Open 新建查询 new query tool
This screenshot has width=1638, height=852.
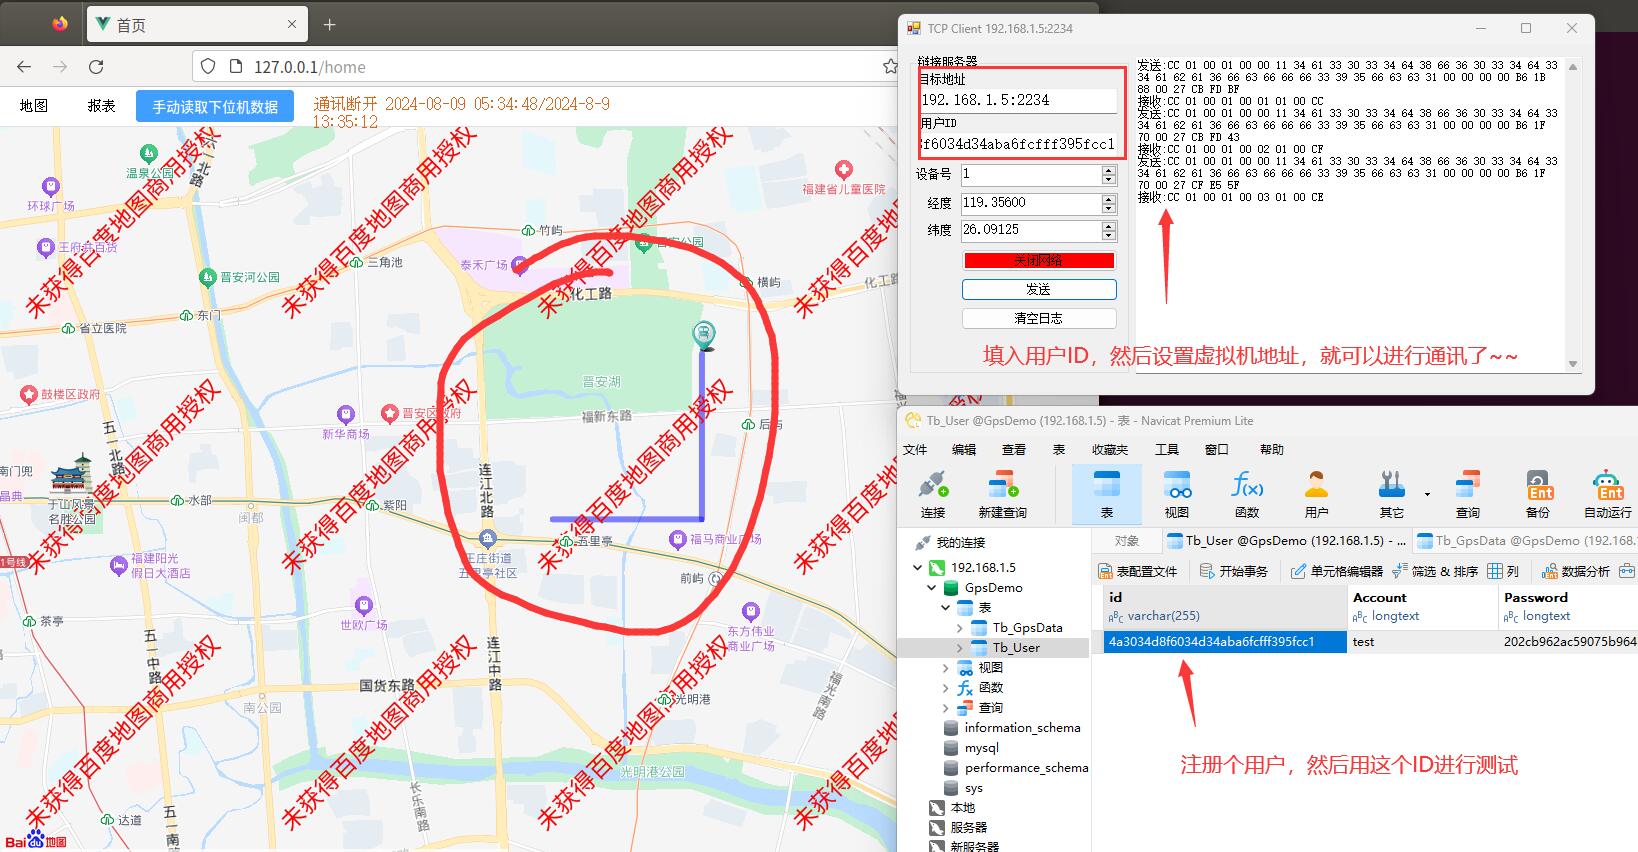click(x=1002, y=495)
